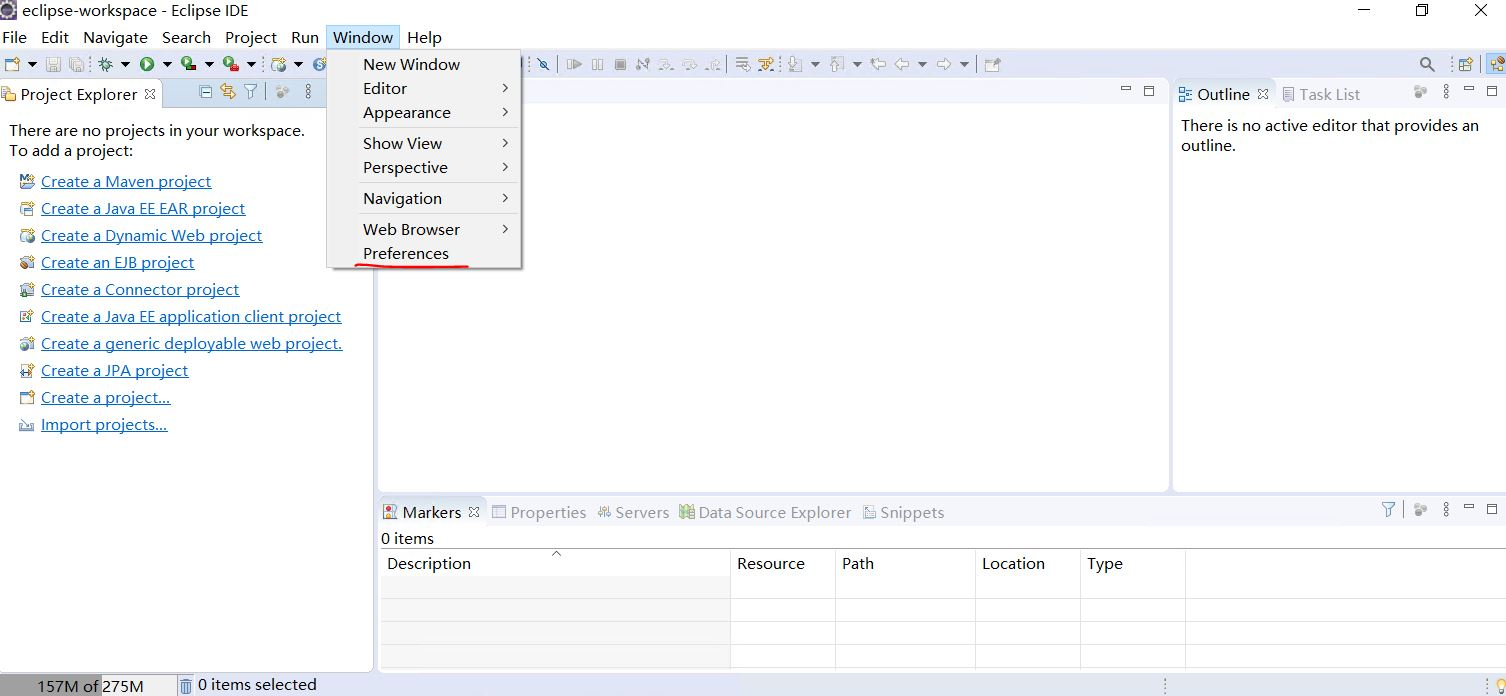The height and width of the screenshot is (696, 1506).
Task: Toggle Link with Editor in Project Explorer
Action: point(228,92)
